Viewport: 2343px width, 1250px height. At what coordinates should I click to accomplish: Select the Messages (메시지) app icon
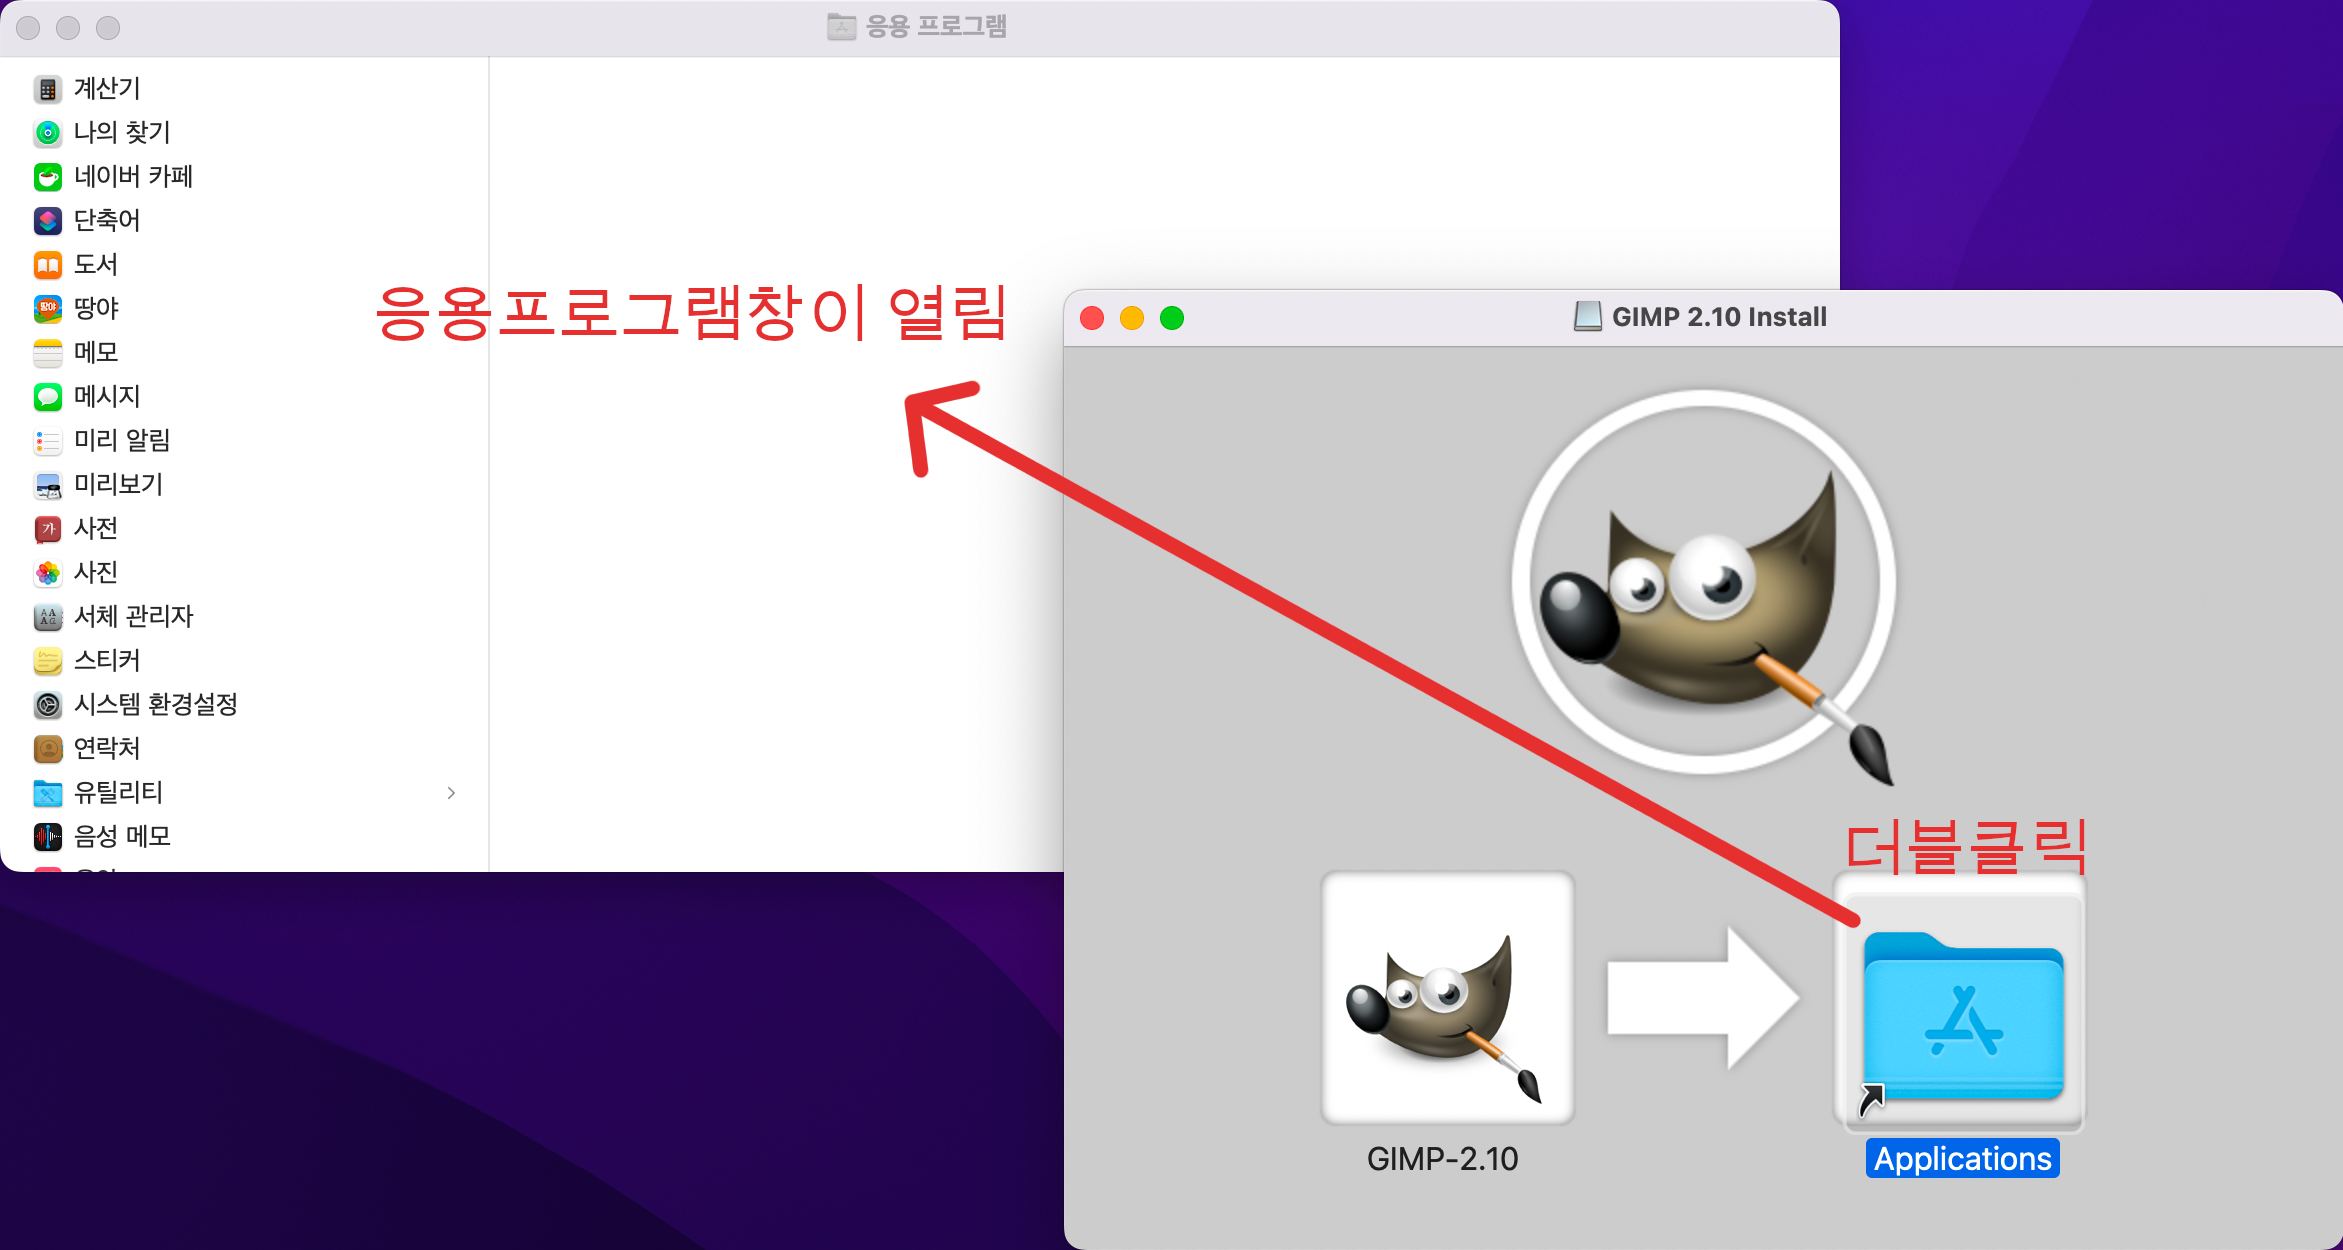click(47, 397)
